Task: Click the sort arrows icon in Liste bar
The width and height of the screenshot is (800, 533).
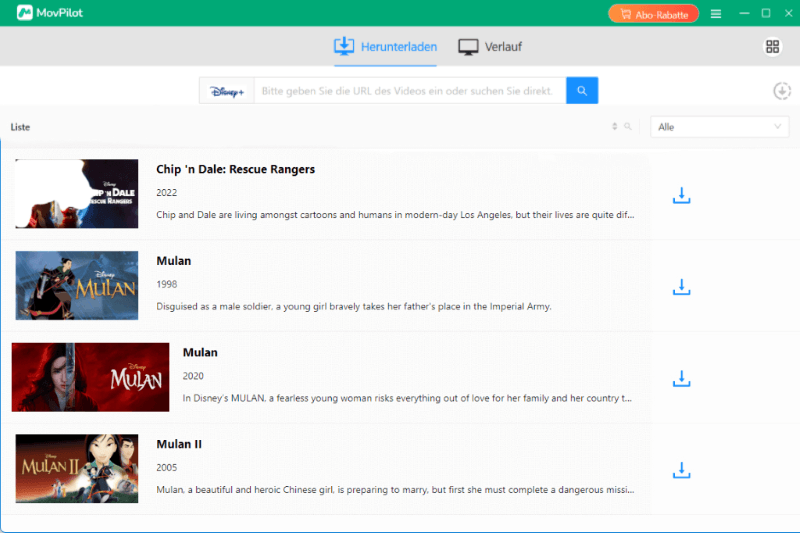Action: coord(615,126)
